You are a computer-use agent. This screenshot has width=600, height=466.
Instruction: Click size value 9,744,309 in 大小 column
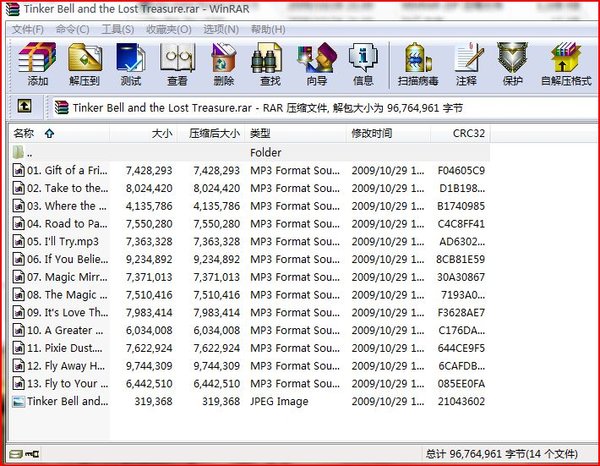(149, 366)
